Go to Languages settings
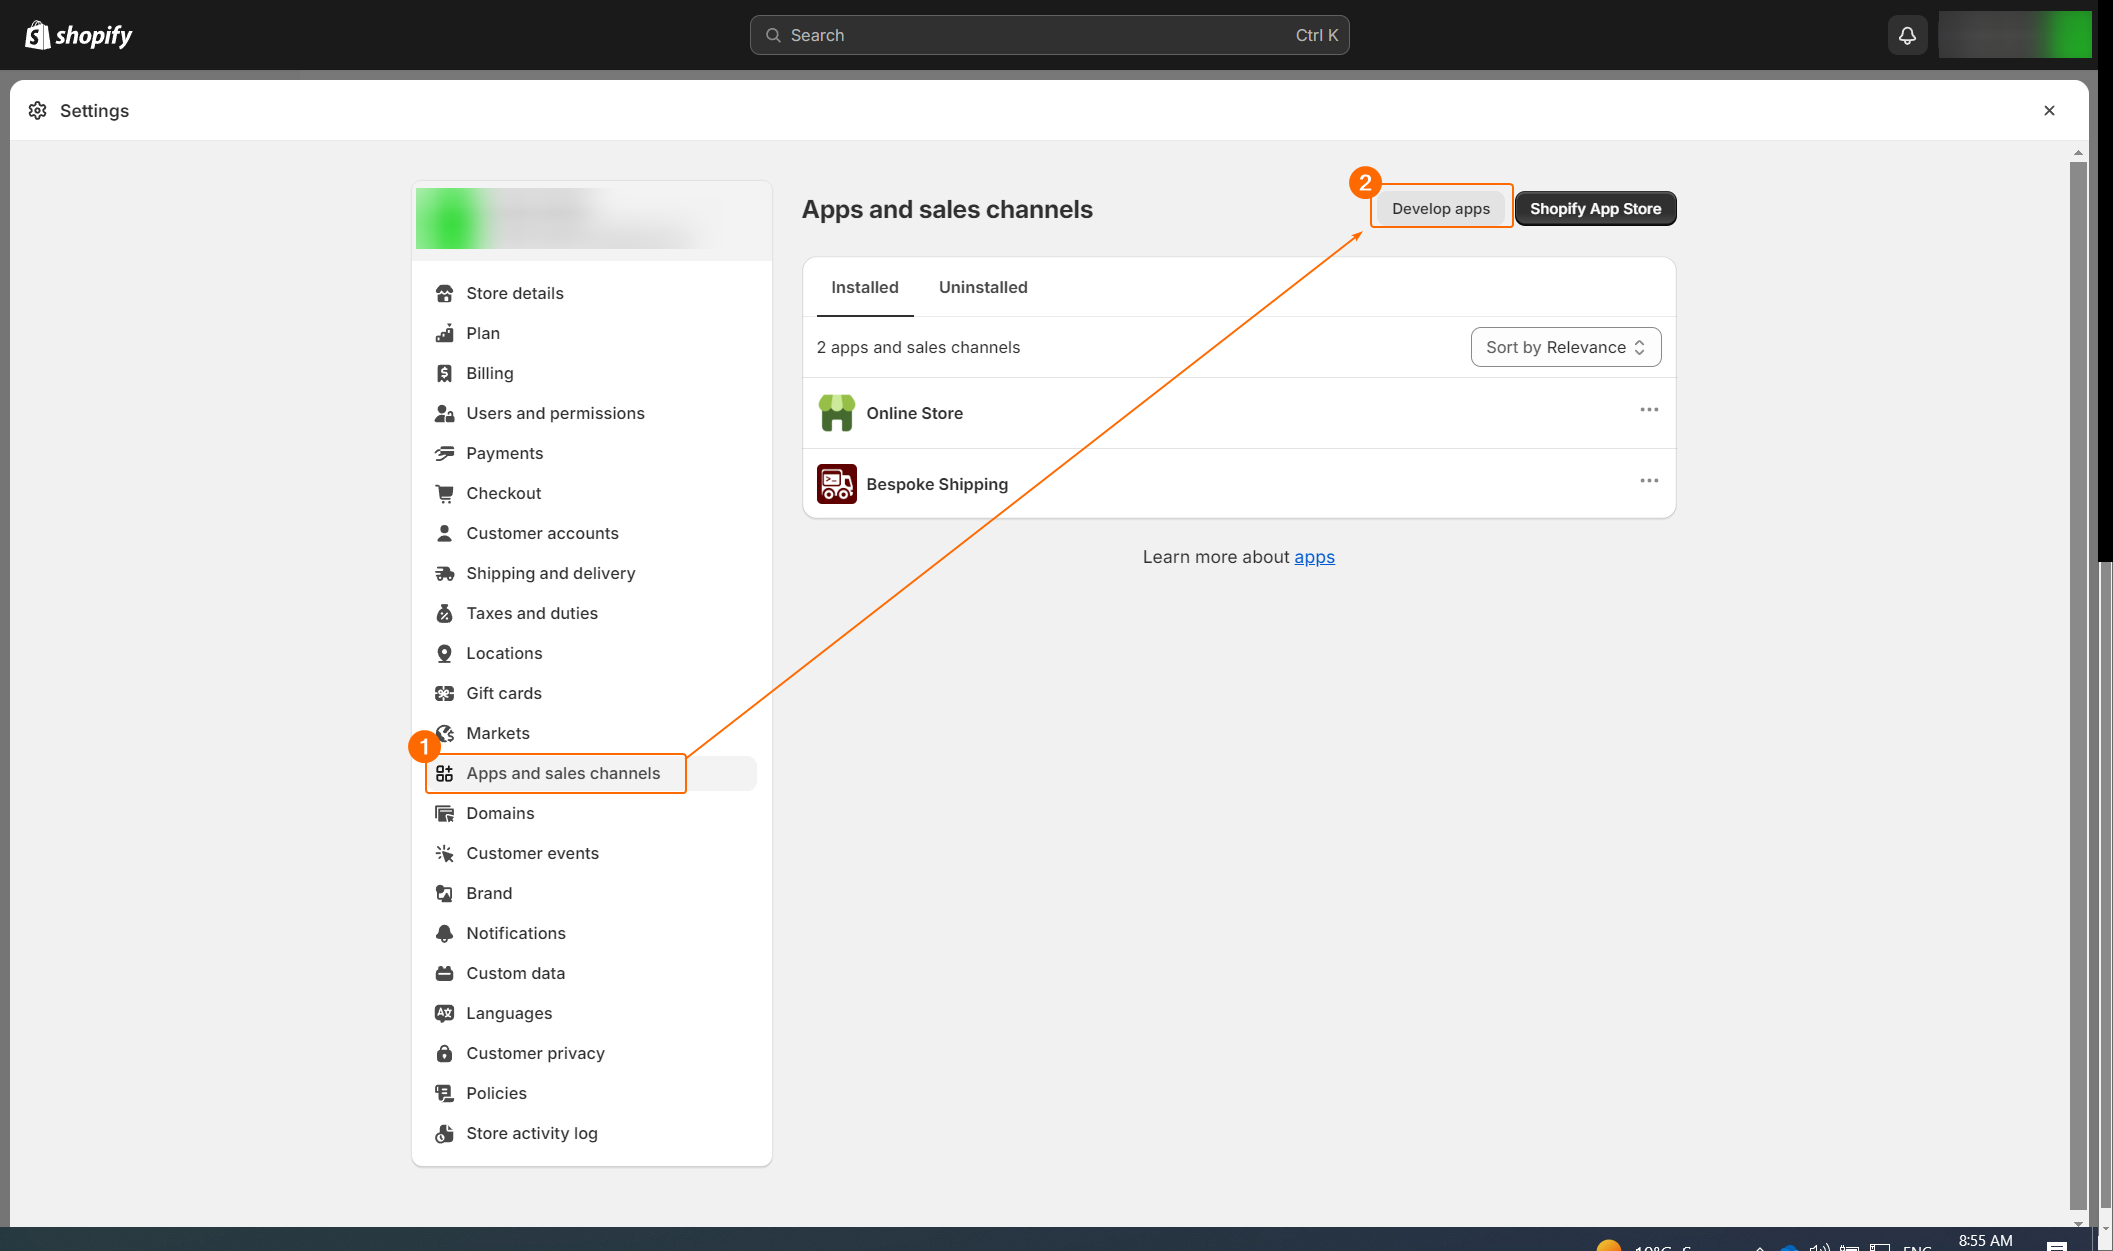Viewport: 2113px width, 1251px height. point(508,1013)
